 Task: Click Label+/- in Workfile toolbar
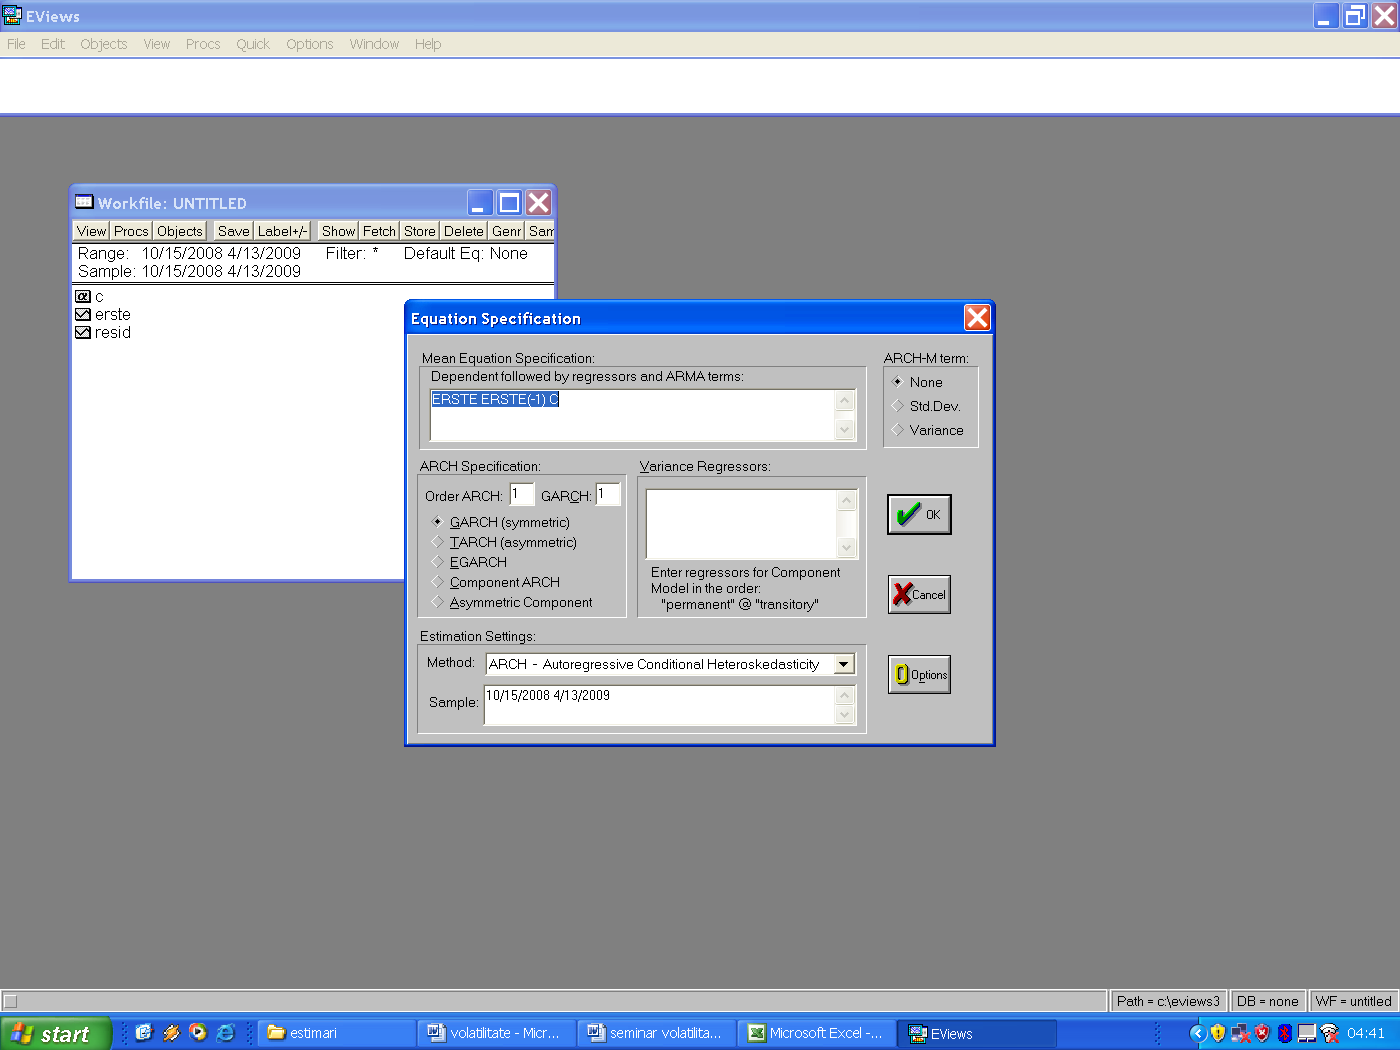coord(283,231)
